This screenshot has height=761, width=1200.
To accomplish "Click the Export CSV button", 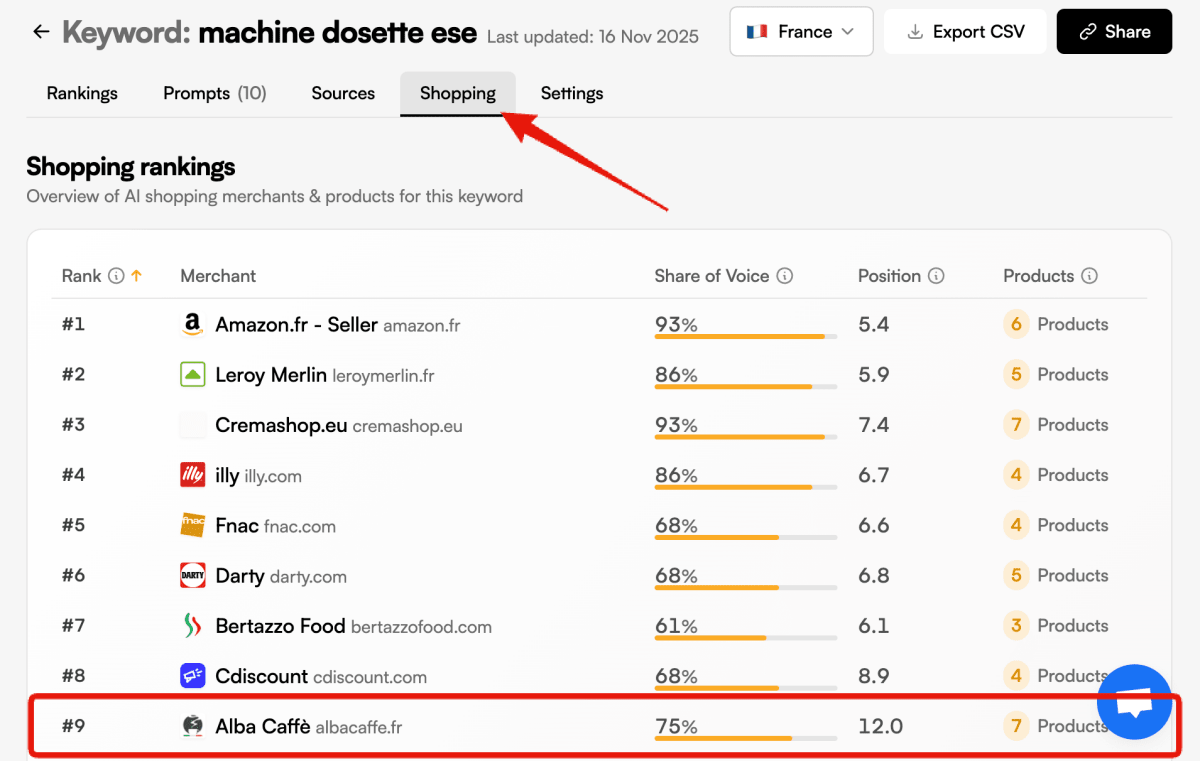I will tap(964, 31).
